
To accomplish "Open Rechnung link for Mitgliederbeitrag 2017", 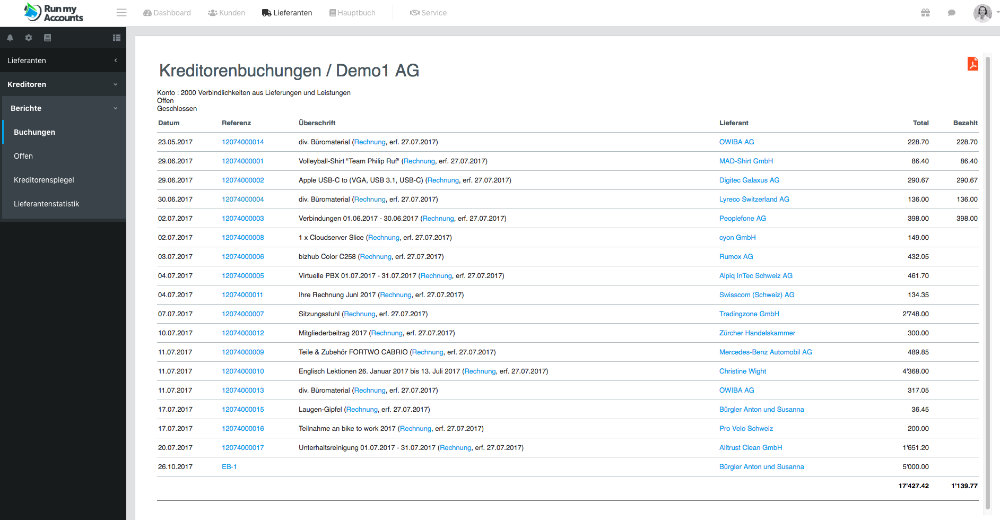I will coord(387,333).
